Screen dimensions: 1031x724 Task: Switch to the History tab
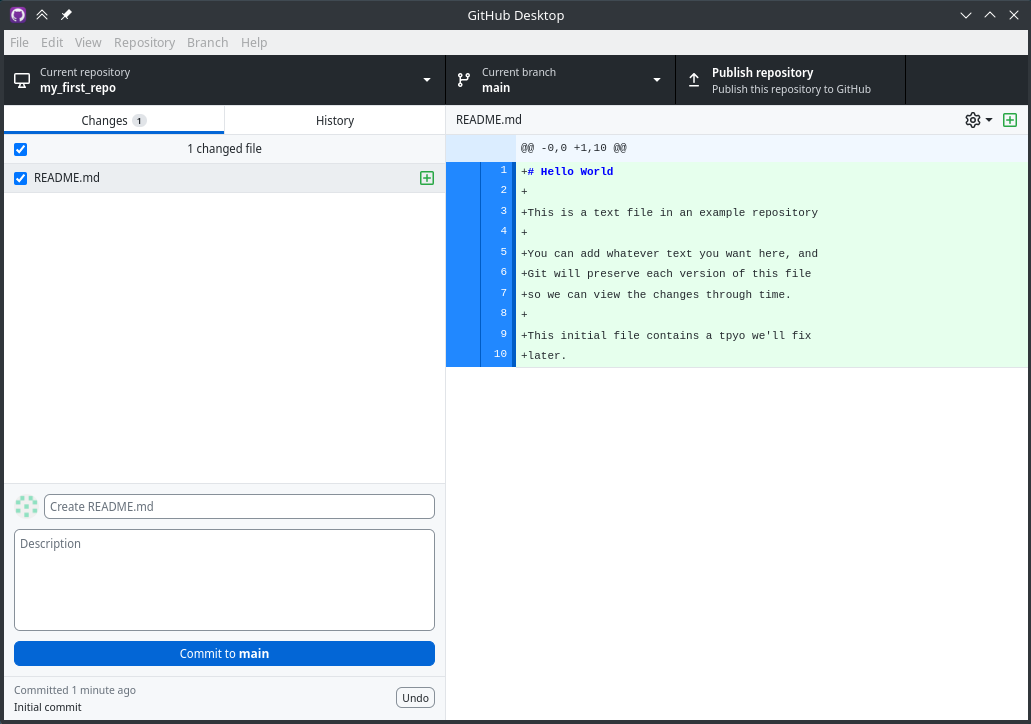[x=335, y=120]
